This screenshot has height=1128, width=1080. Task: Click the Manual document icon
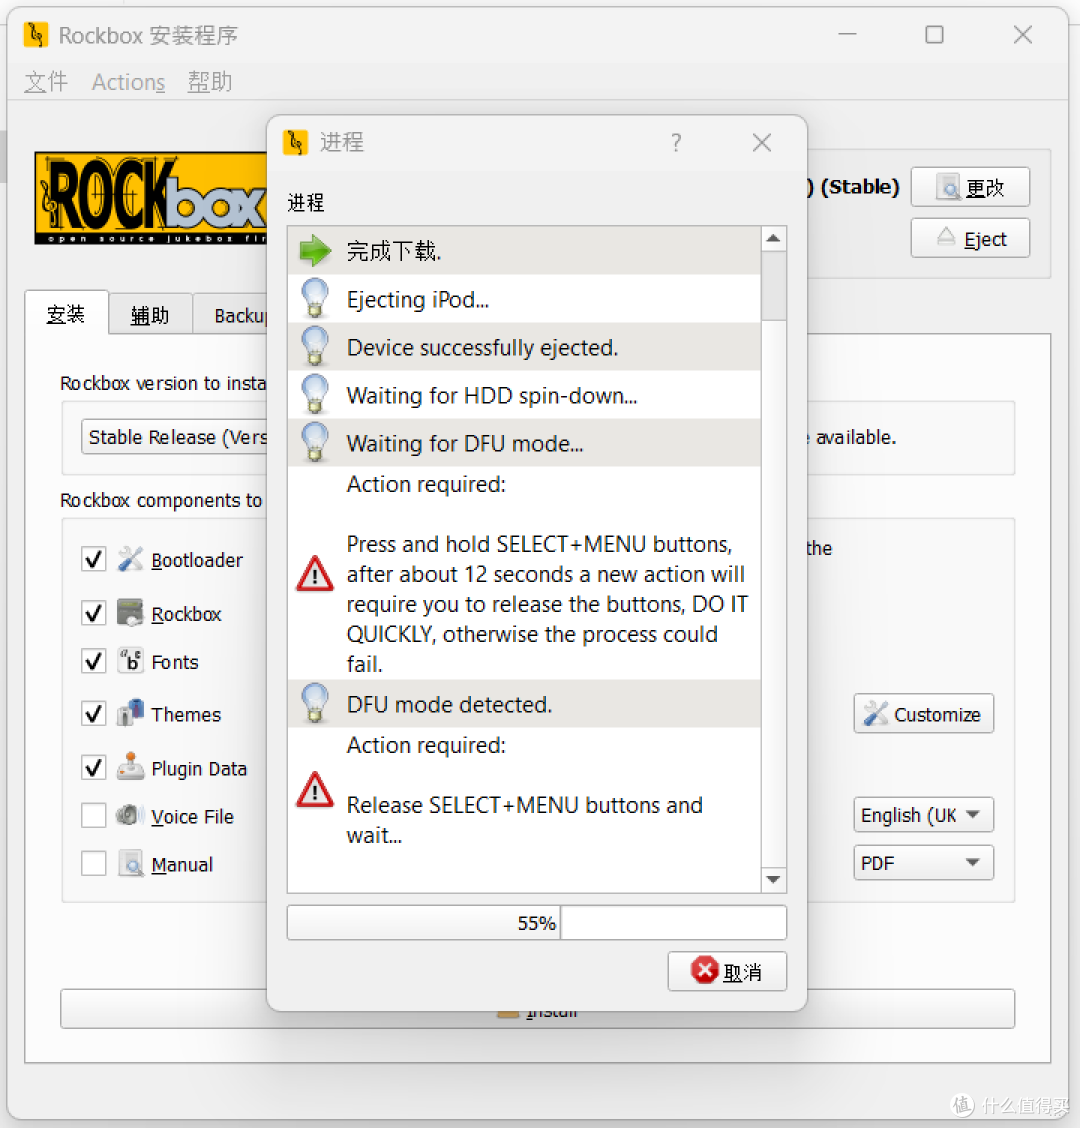(x=130, y=864)
